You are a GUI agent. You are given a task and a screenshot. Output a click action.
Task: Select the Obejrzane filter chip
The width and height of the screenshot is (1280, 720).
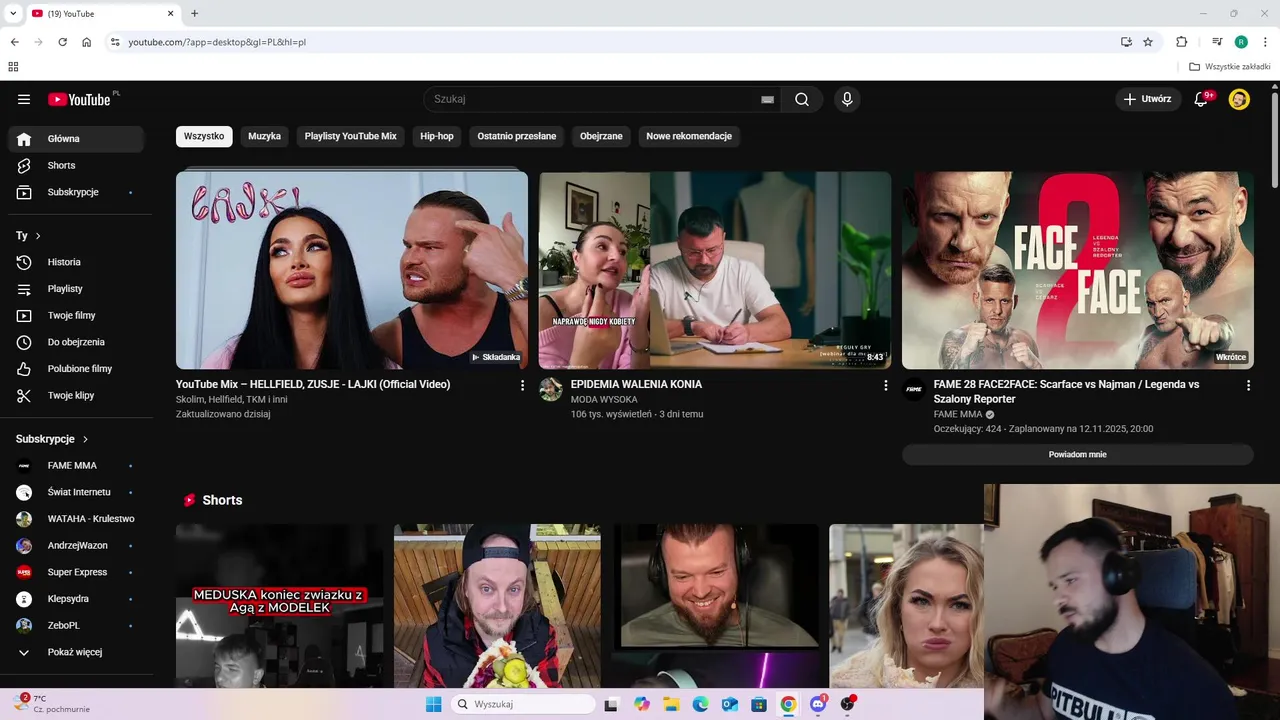point(601,136)
